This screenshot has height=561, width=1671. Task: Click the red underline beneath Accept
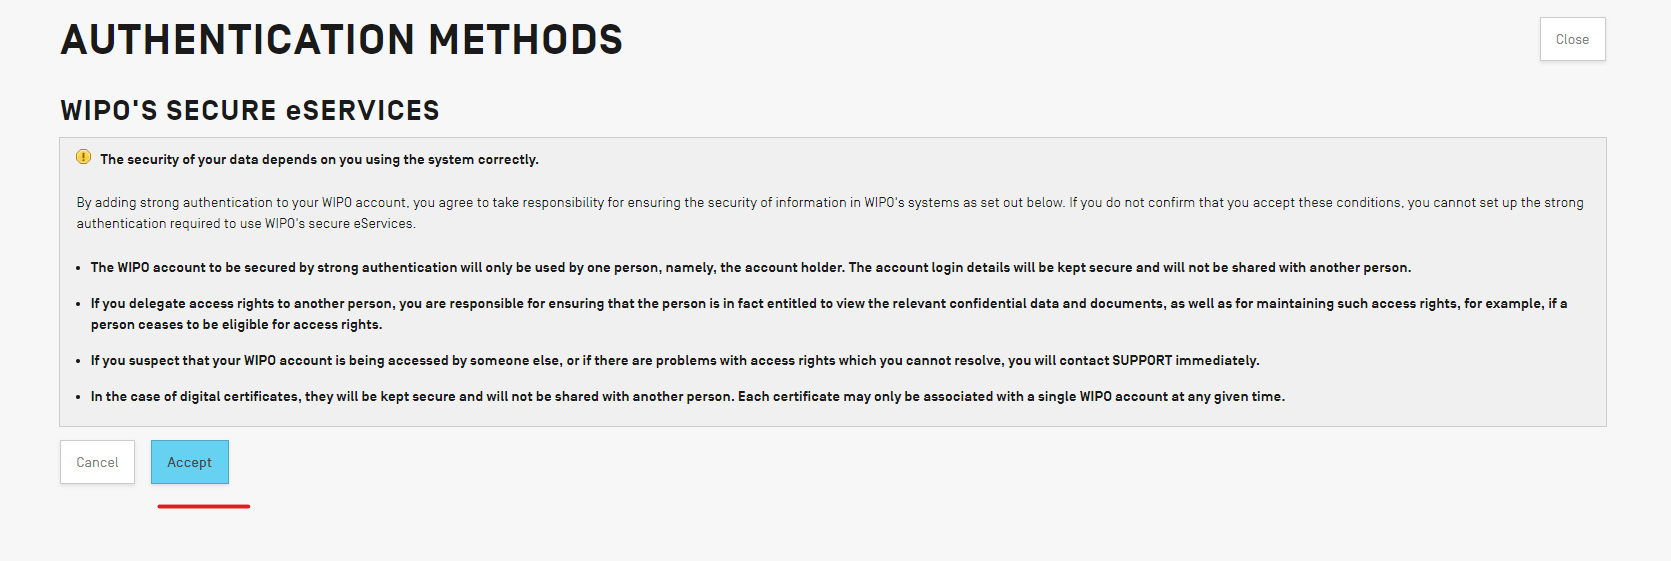(x=204, y=506)
